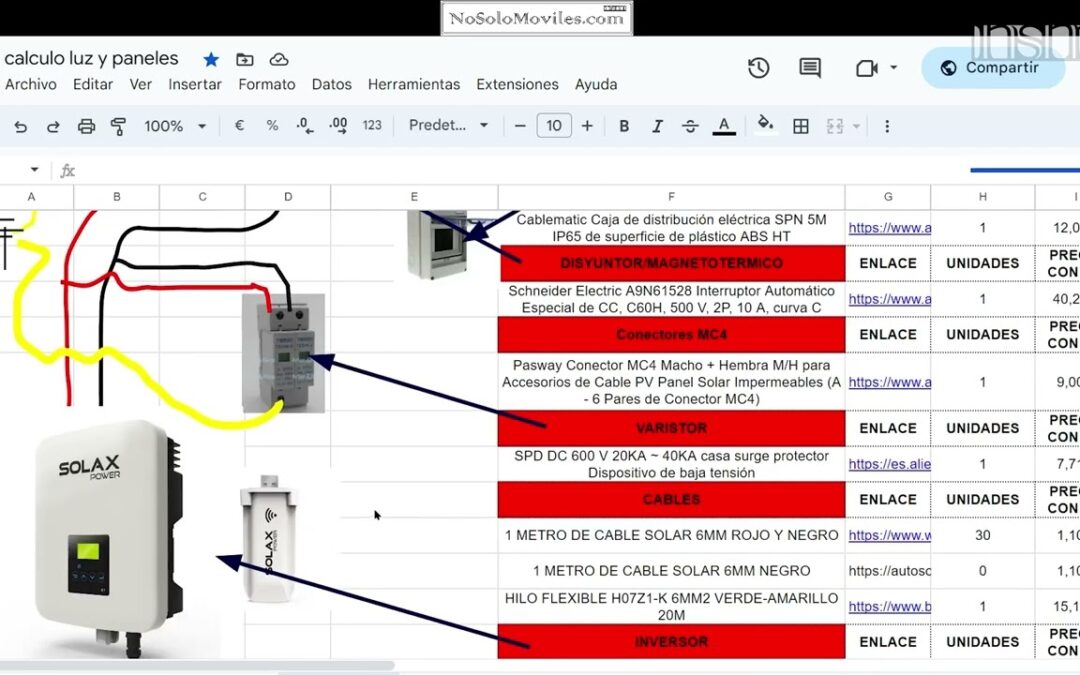Show more toolbar options
Viewport: 1080px width, 675px height.
coord(886,126)
